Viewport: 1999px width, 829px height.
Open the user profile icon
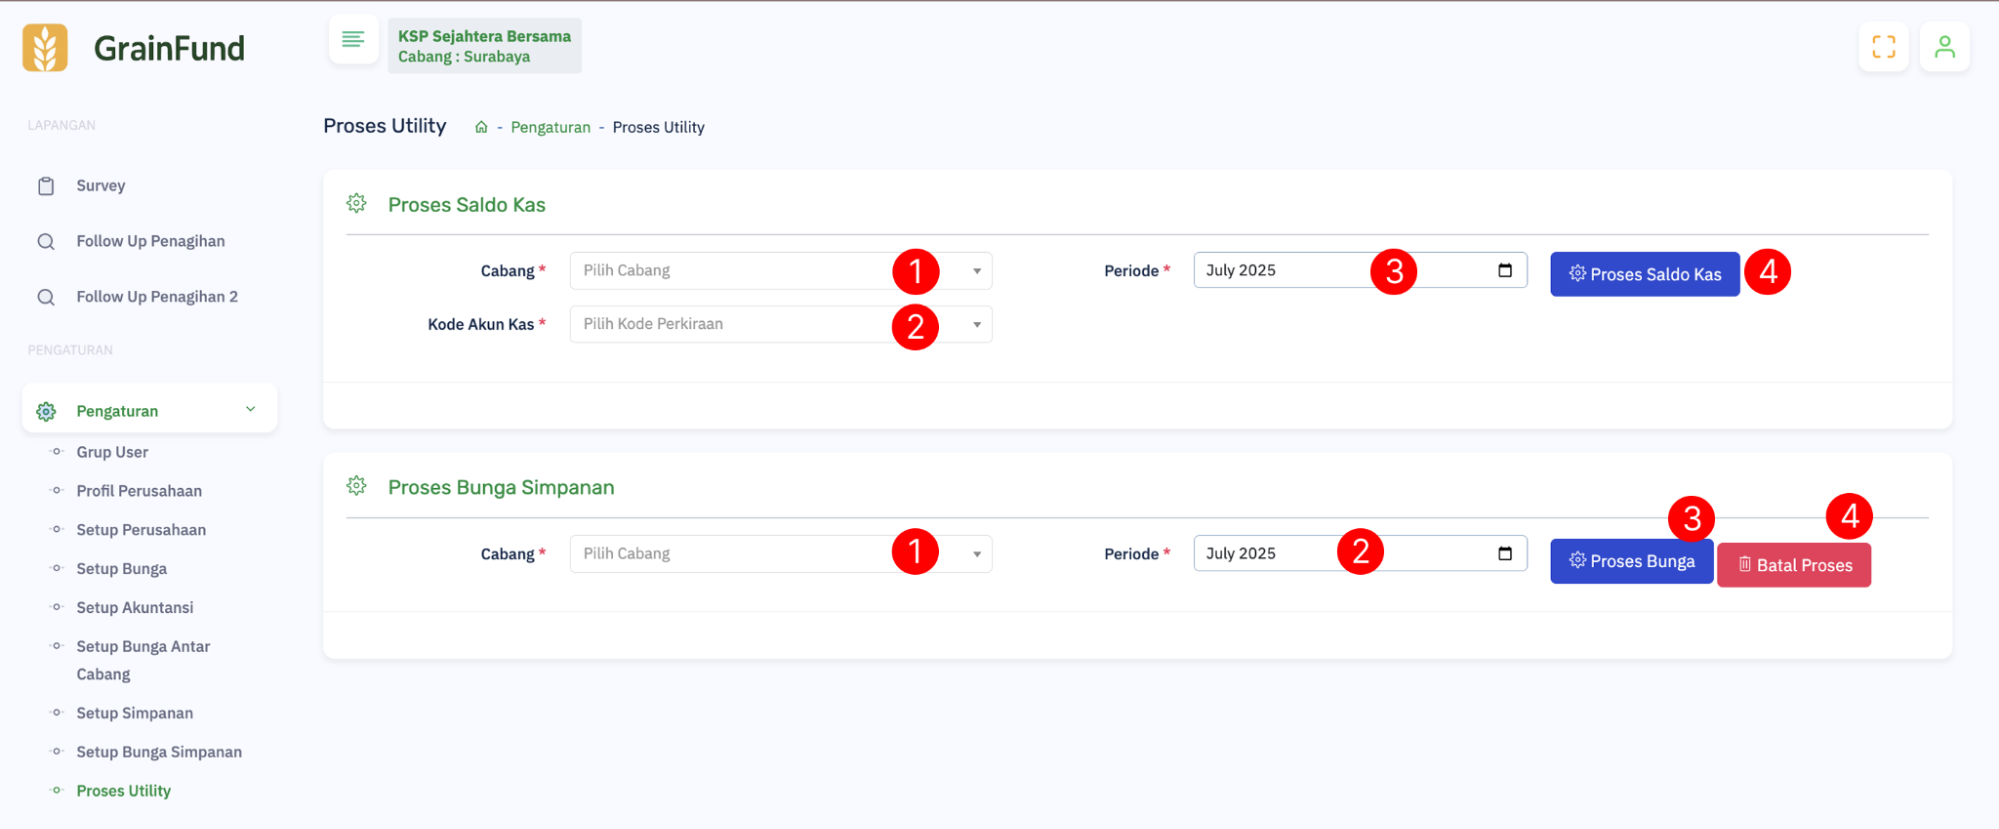tap(1945, 47)
